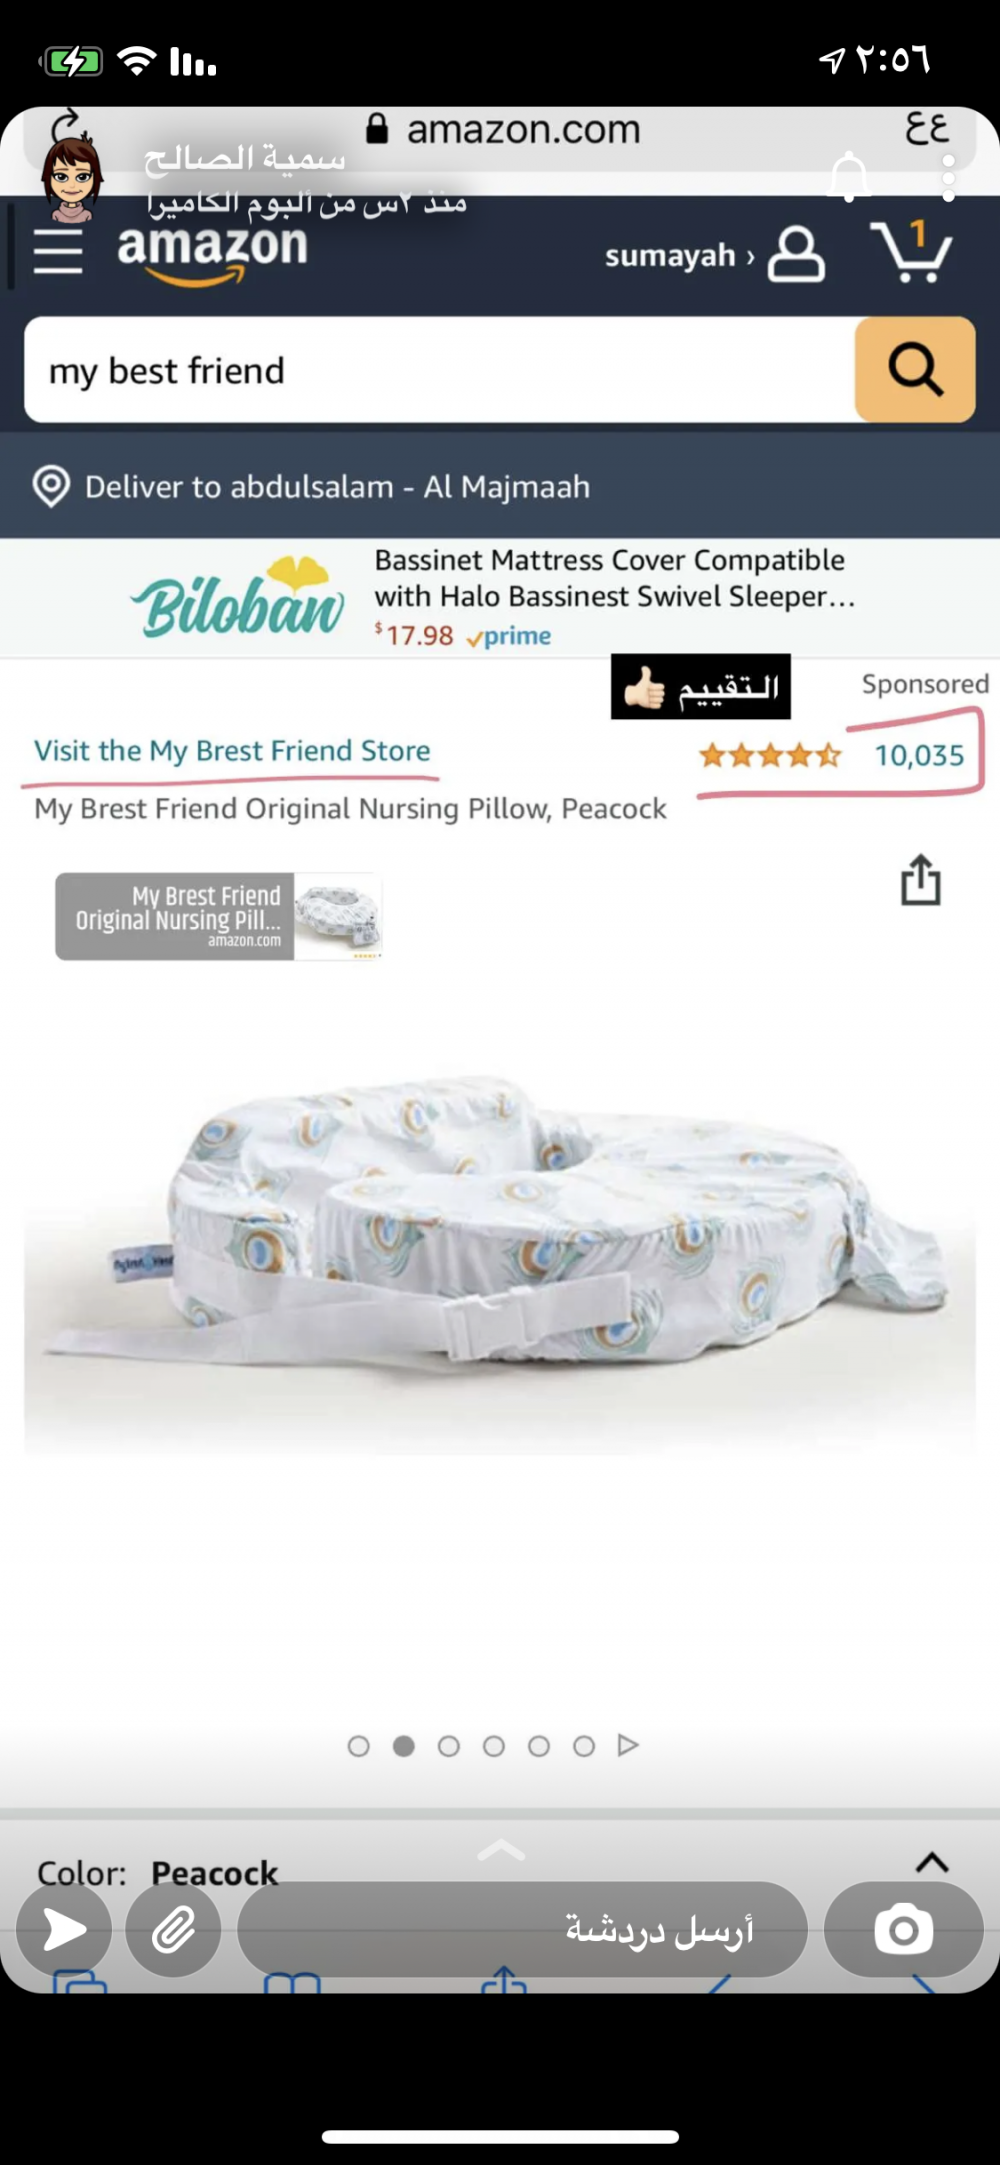Open the Deliver to abdulsalam location selector

(311, 487)
